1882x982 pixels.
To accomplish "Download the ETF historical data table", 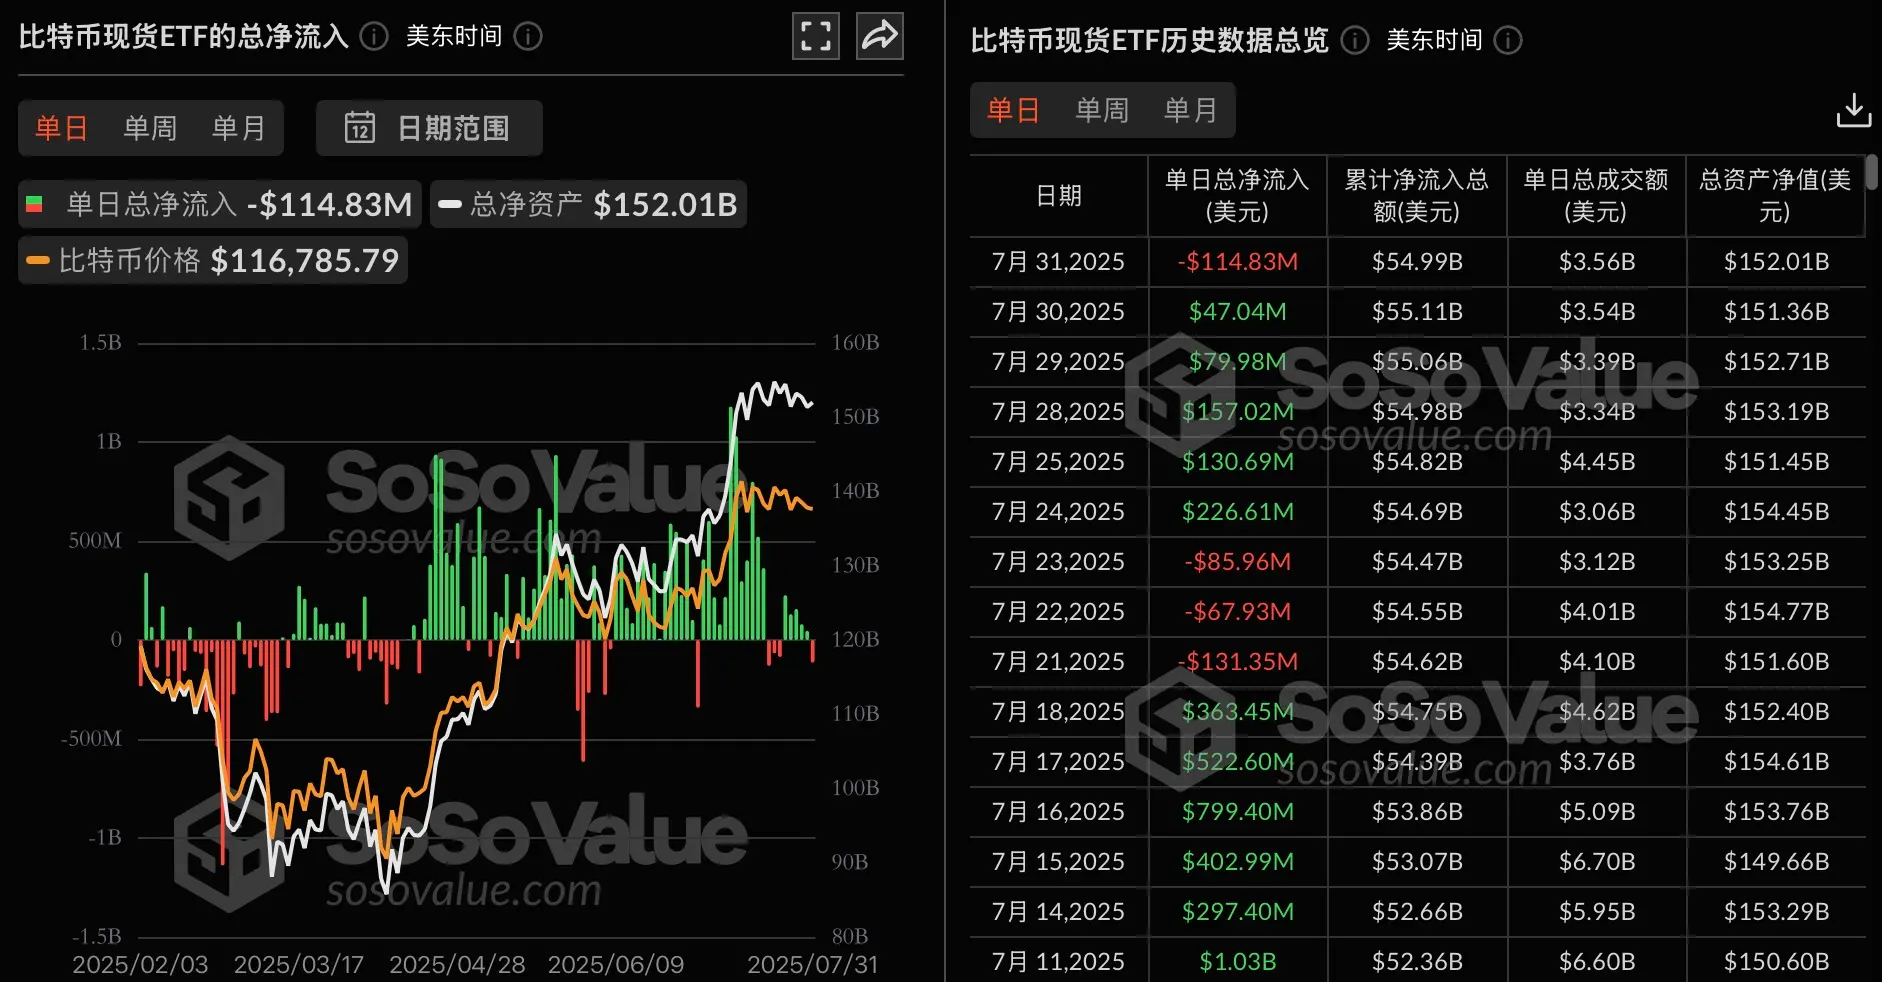I will coord(1853,110).
